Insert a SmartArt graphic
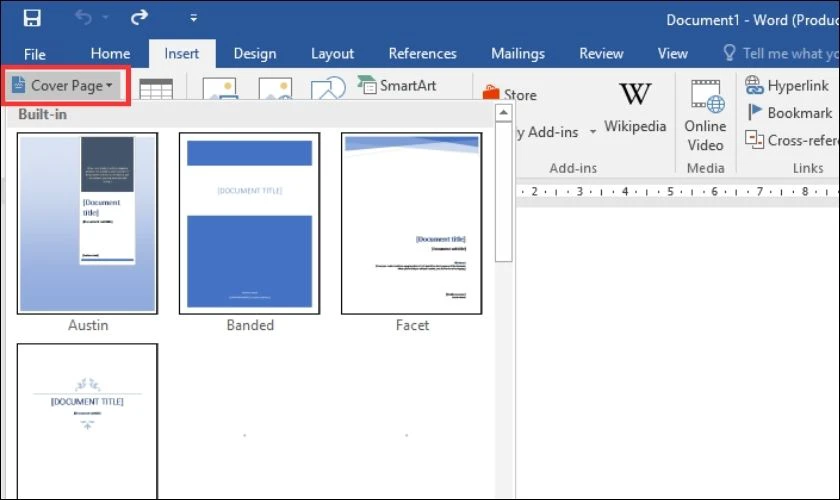 click(397, 86)
